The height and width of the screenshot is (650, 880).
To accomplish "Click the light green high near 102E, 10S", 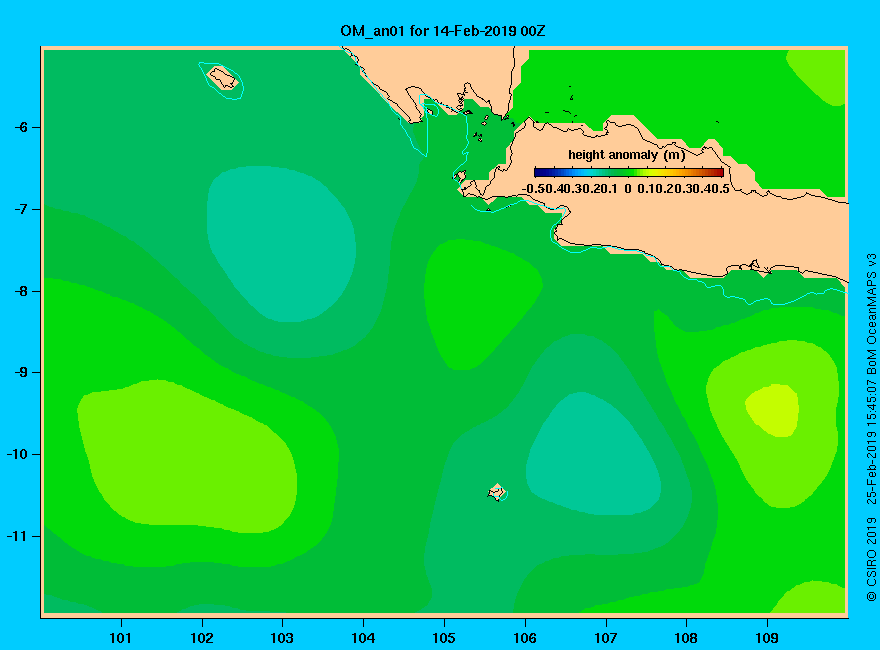I will click(188, 457).
